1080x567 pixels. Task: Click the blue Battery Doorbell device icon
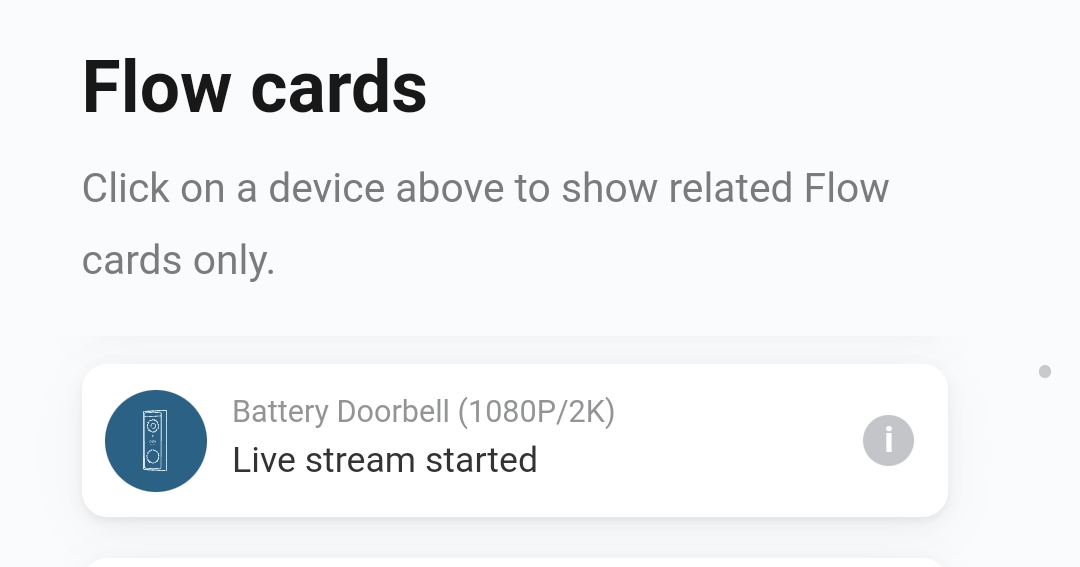pyautogui.click(x=156, y=441)
